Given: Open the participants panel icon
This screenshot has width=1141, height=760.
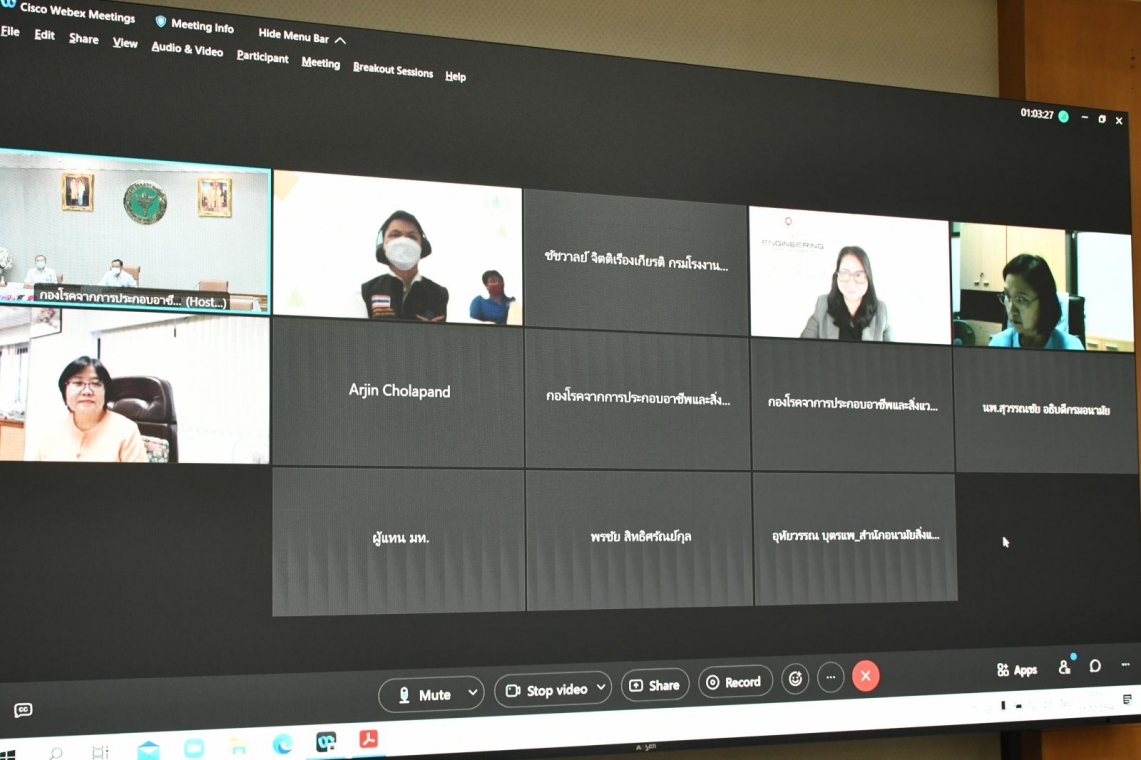Looking at the screenshot, I should point(1065,667).
